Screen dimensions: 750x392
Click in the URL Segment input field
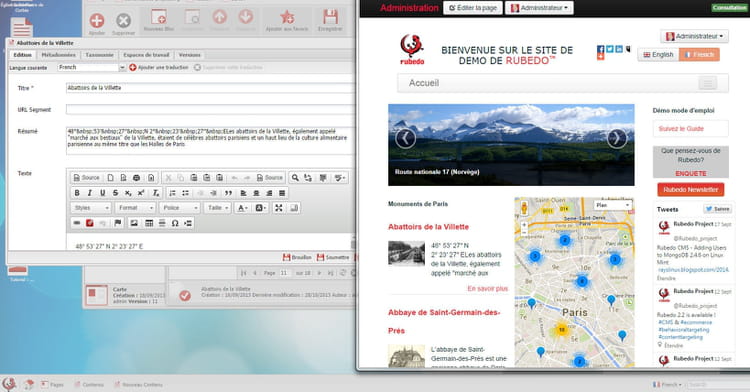pyautogui.click(x=210, y=109)
